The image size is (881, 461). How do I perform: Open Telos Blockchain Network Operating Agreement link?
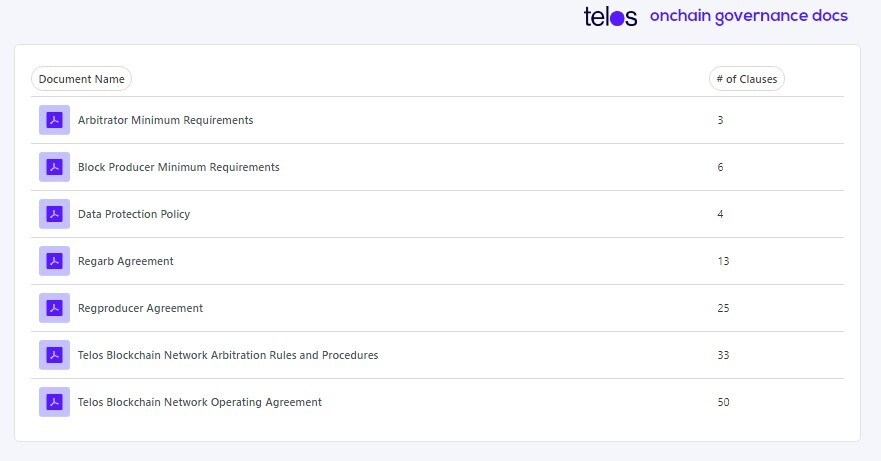pos(200,403)
